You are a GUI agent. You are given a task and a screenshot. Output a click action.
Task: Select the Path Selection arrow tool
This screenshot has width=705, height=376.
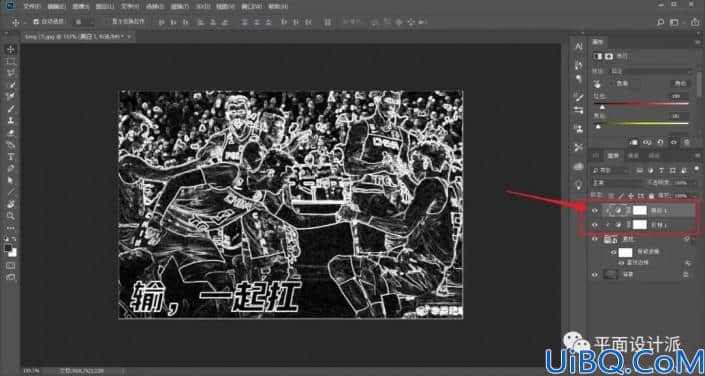tap(12, 180)
